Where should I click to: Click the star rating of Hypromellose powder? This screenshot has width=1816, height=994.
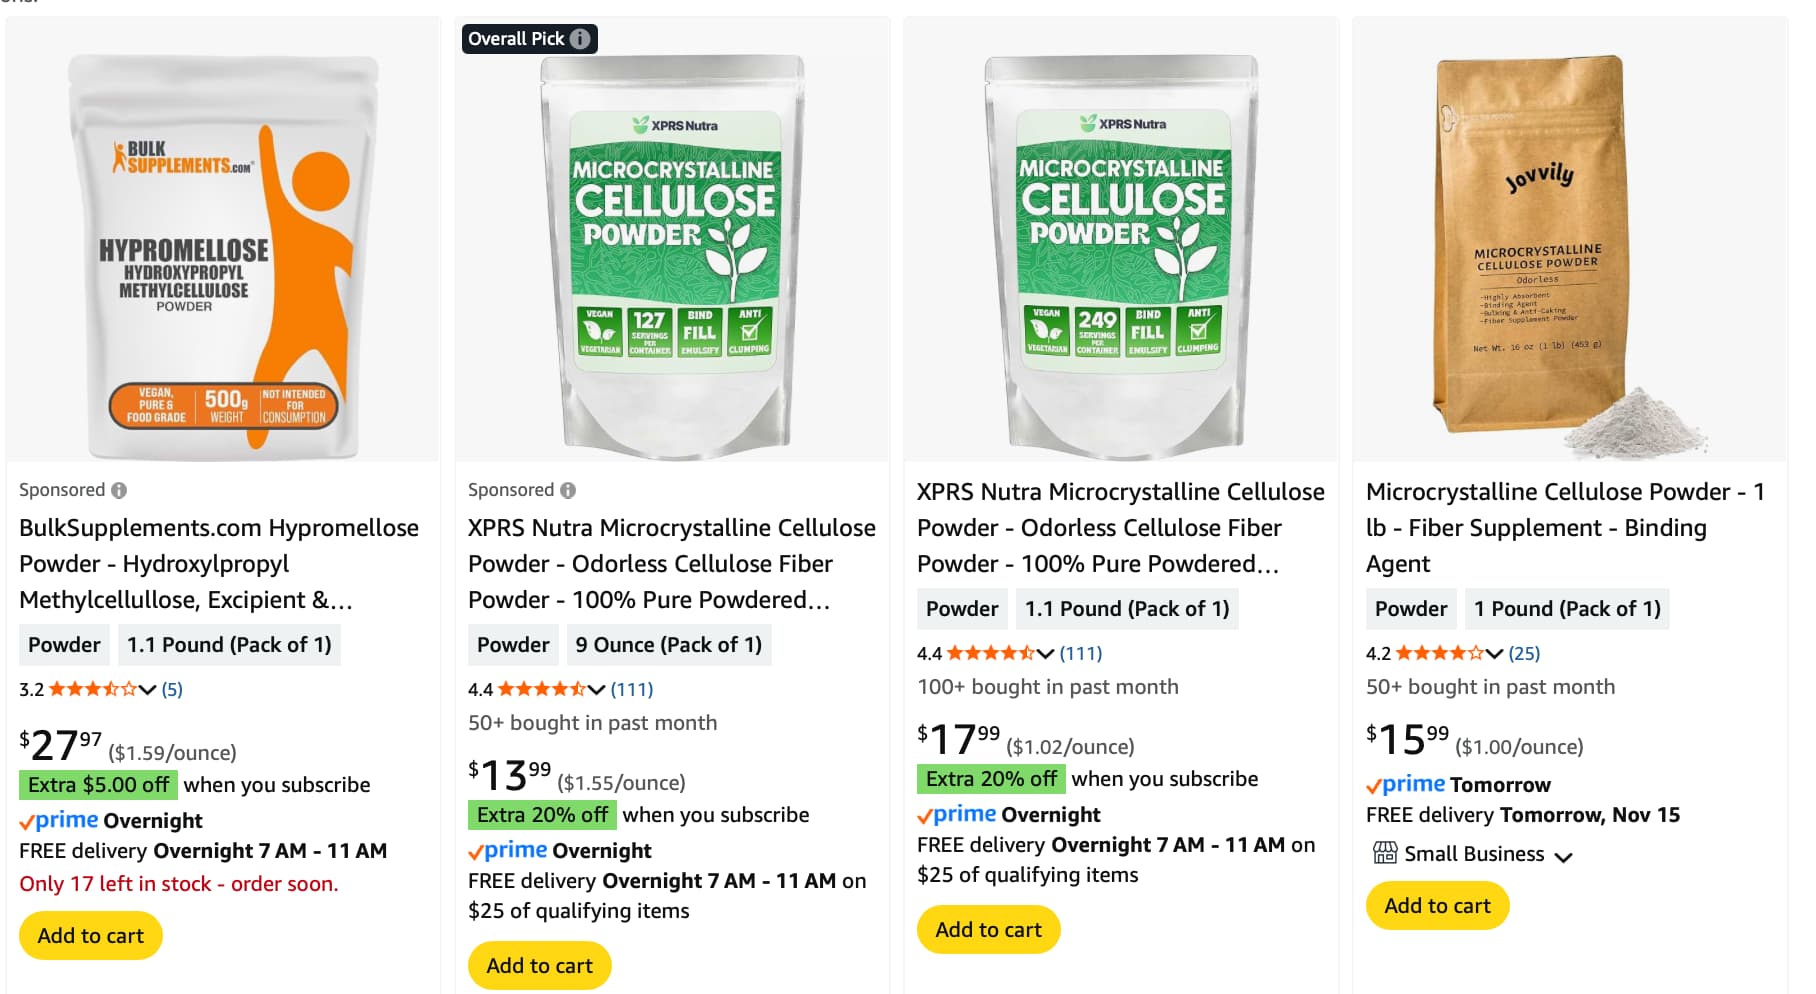(92, 689)
